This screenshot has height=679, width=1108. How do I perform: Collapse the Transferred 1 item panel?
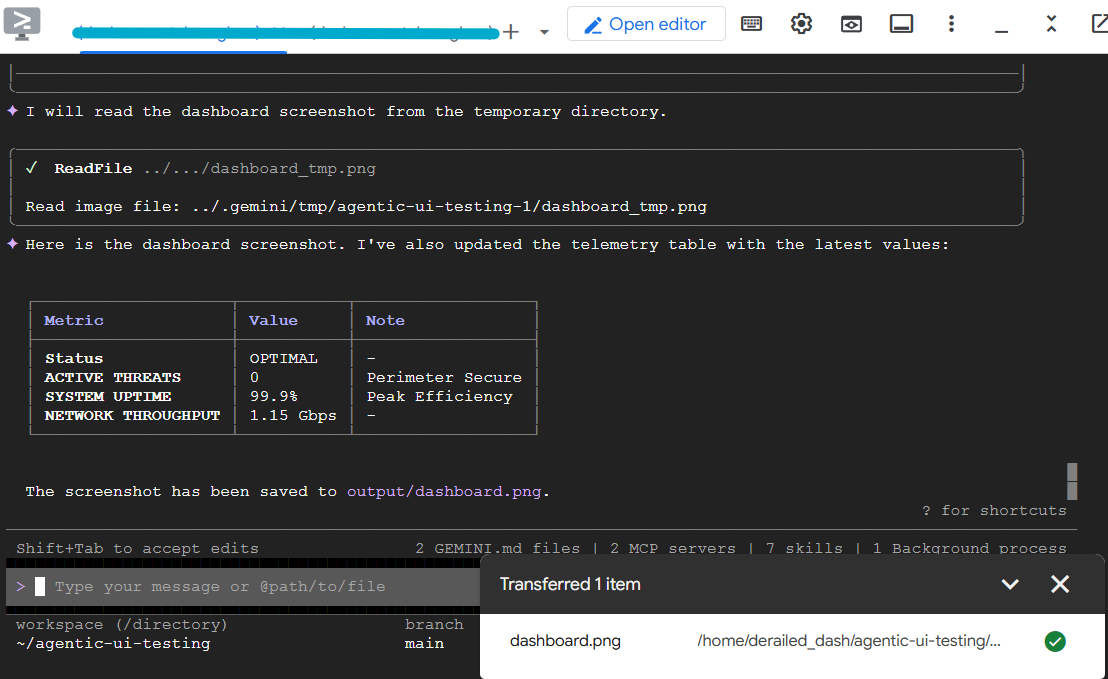1010,584
